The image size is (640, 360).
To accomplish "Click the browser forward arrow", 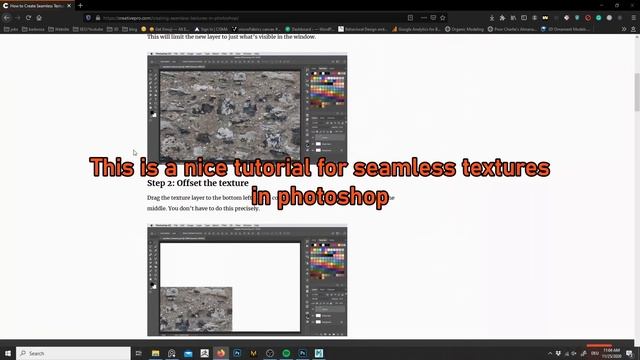I will [18, 18].
